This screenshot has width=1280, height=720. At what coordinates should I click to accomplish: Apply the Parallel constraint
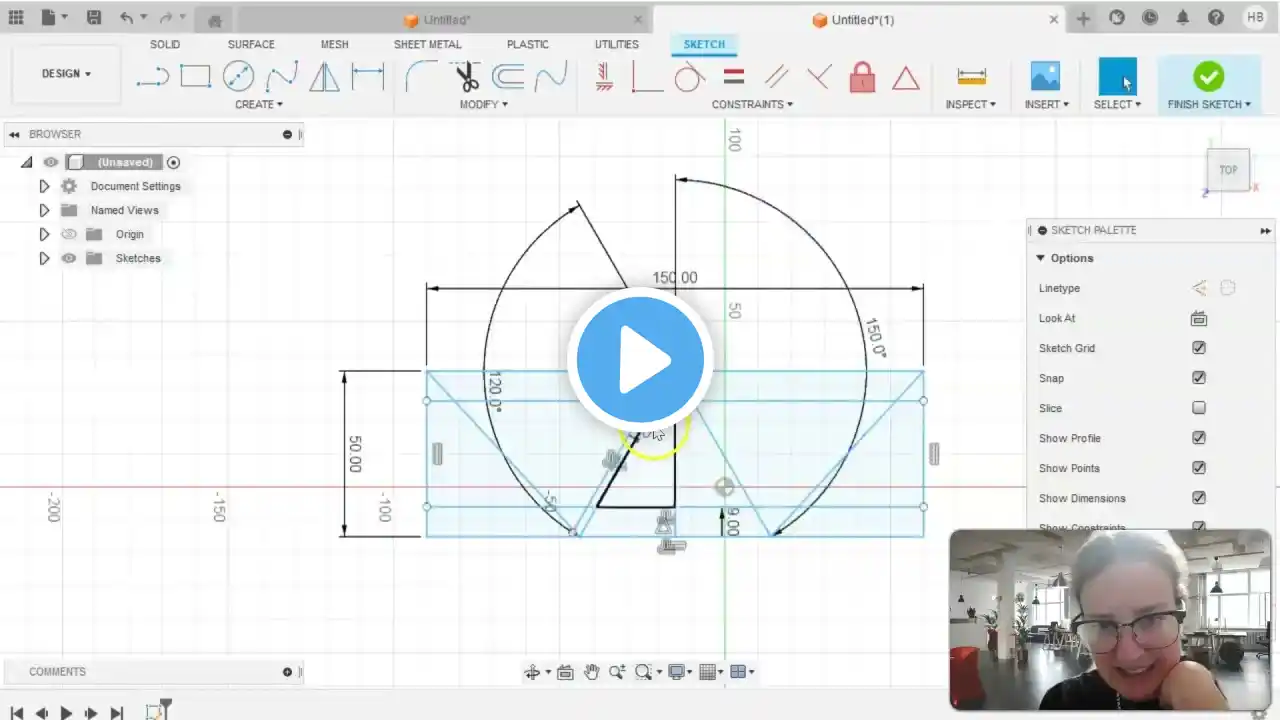click(x=776, y=77)
